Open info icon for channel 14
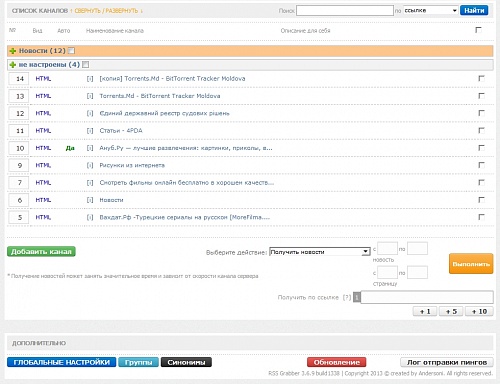This screenshot has width=500, height=384. (x=90, y=79)
